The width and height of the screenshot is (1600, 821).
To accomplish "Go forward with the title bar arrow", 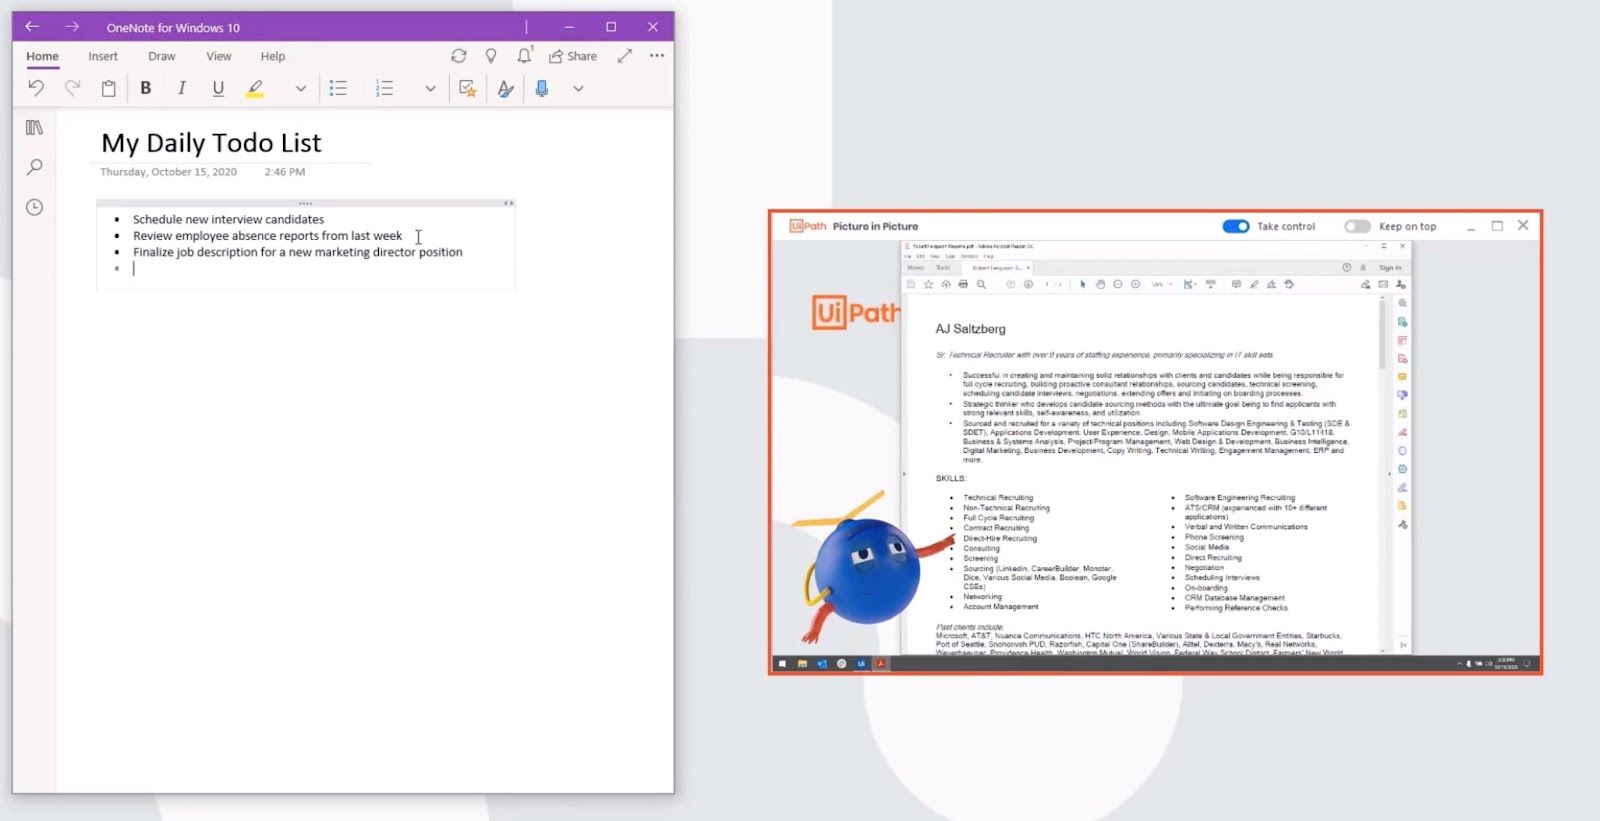I will tap(72, 27).
